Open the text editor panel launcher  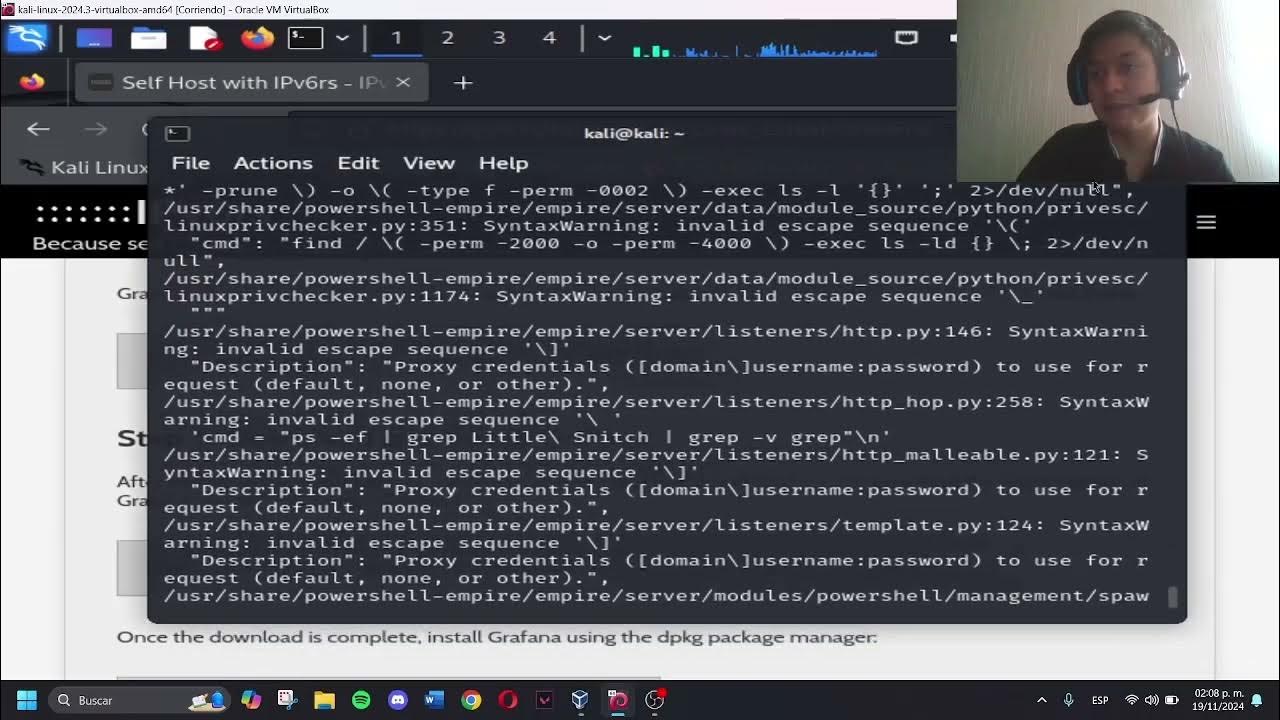204,38
